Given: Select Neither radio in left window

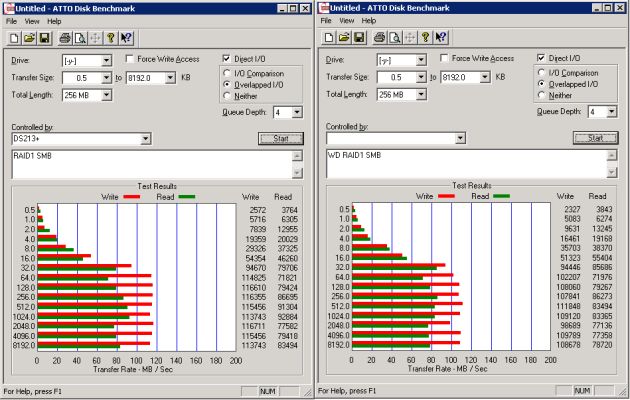Looking at the screenshot, I should pos(227,96).
